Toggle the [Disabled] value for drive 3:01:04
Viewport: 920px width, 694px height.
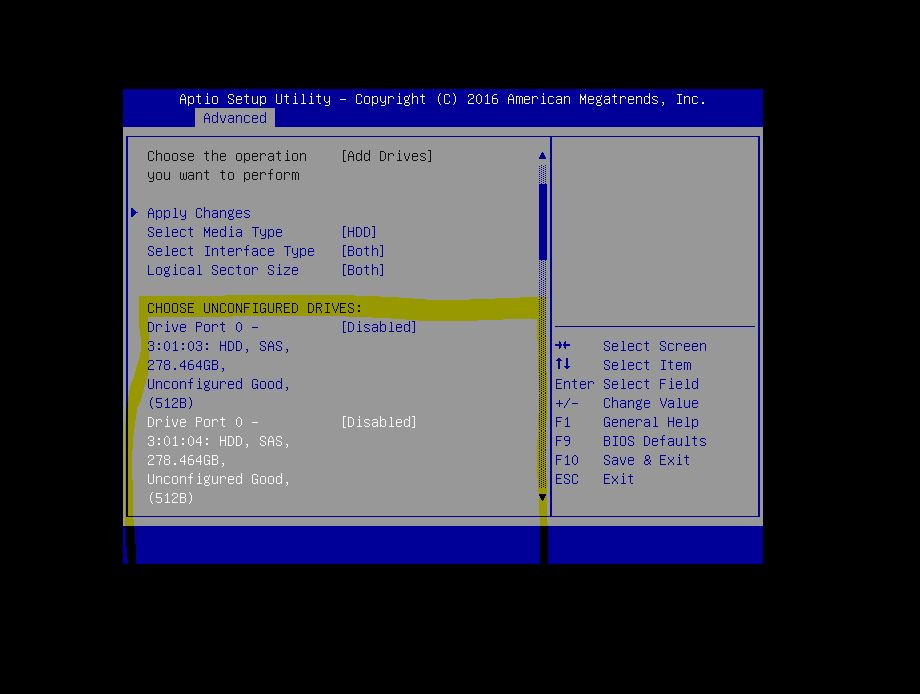pos(378,422)
